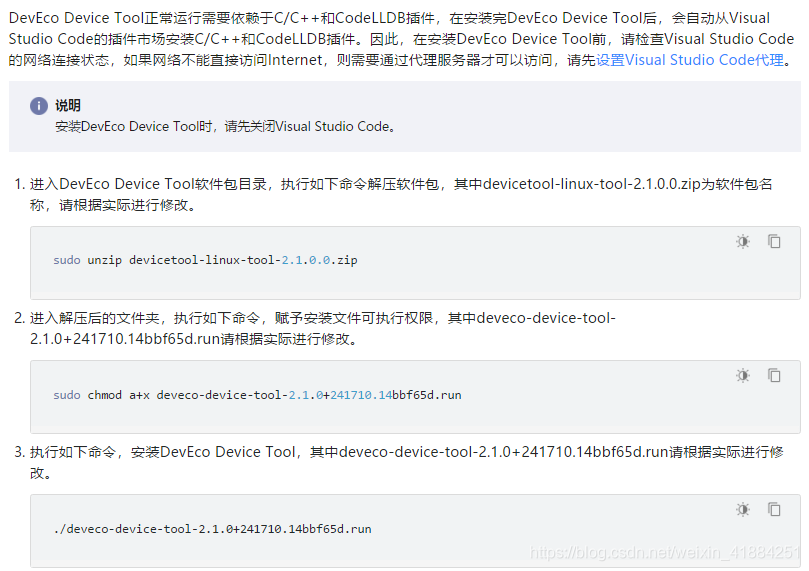Click the 说明 note heading
This screenshot has width=809, height=571.
coord(68,105)
